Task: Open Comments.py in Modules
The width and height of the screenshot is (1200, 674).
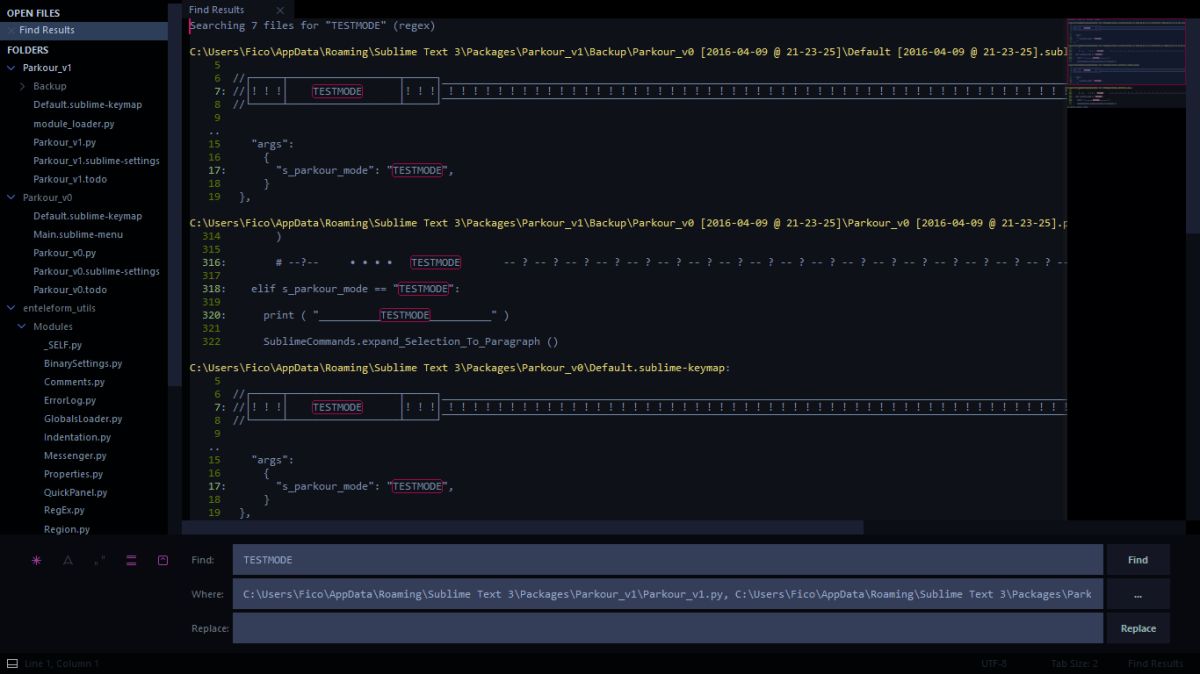Action: (x=74, y=382)
